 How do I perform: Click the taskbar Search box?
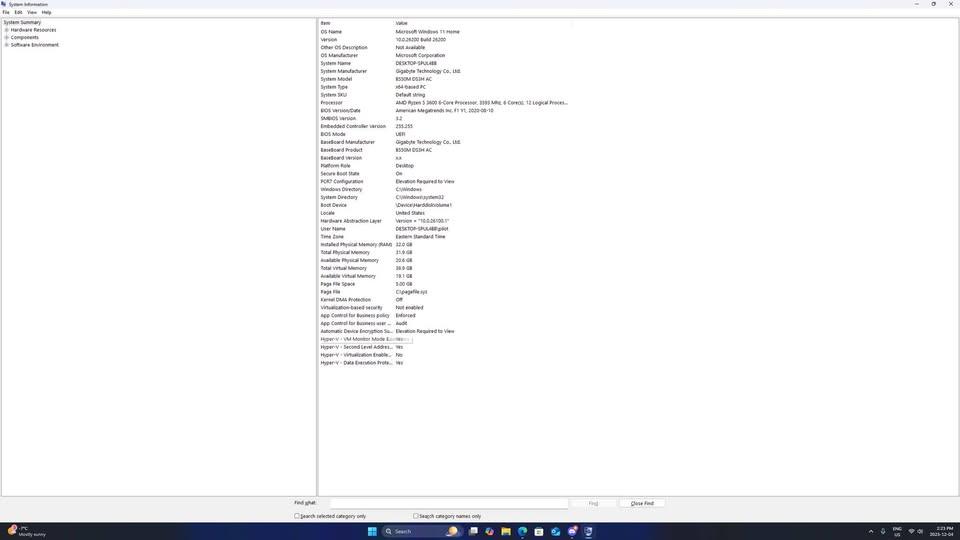pos(420,531)
